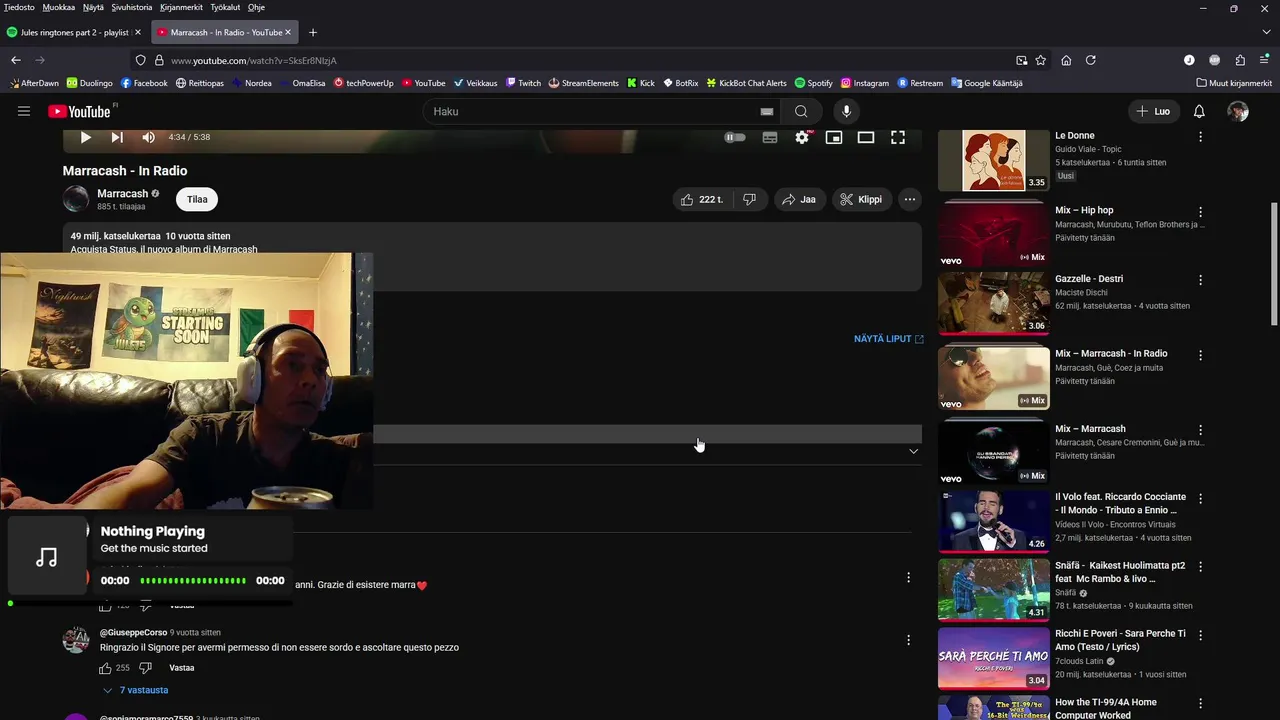The width and height of the screenshot is (1280, 720).
Task: Expand the section chevron below tickets
Action: click(x=913, y=452)
